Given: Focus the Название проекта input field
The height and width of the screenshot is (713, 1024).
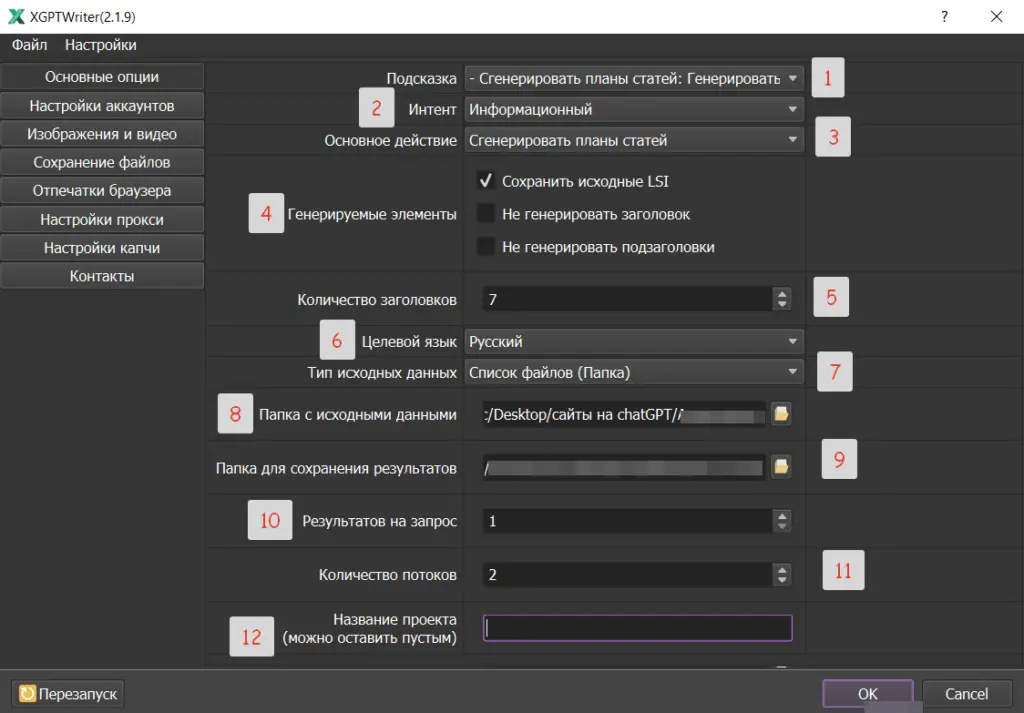Looking at the screenshot, I should (x=637, y=628).
